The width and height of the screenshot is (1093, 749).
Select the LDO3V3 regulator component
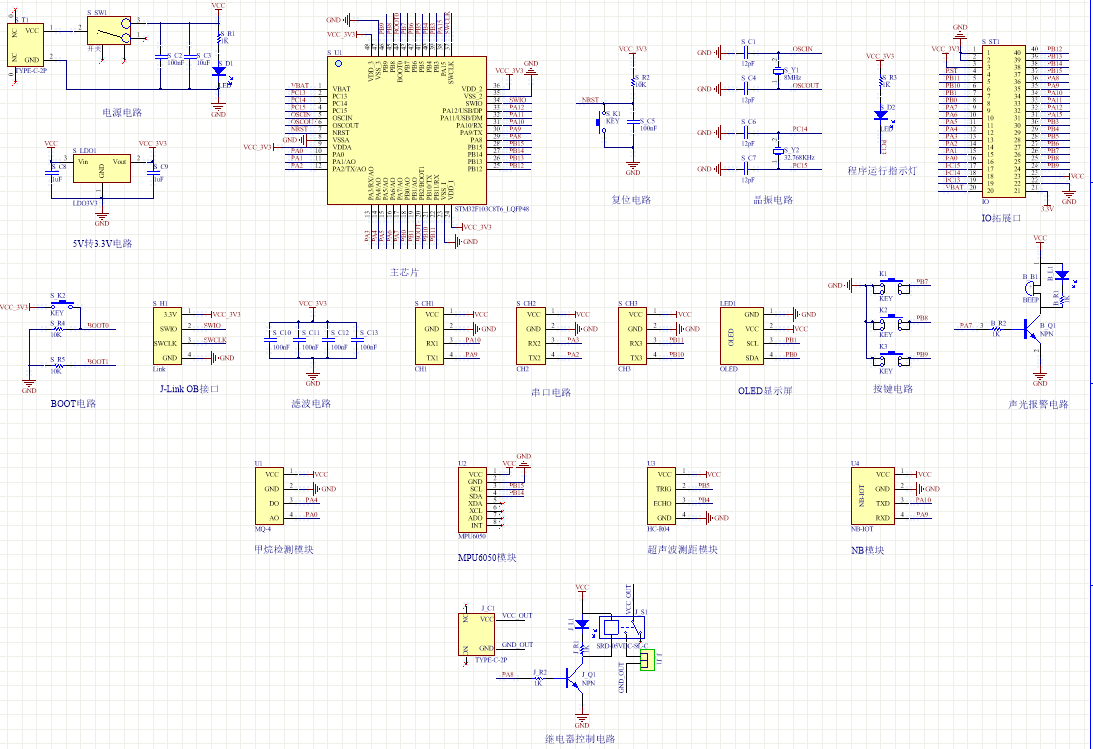click(102, 169)
